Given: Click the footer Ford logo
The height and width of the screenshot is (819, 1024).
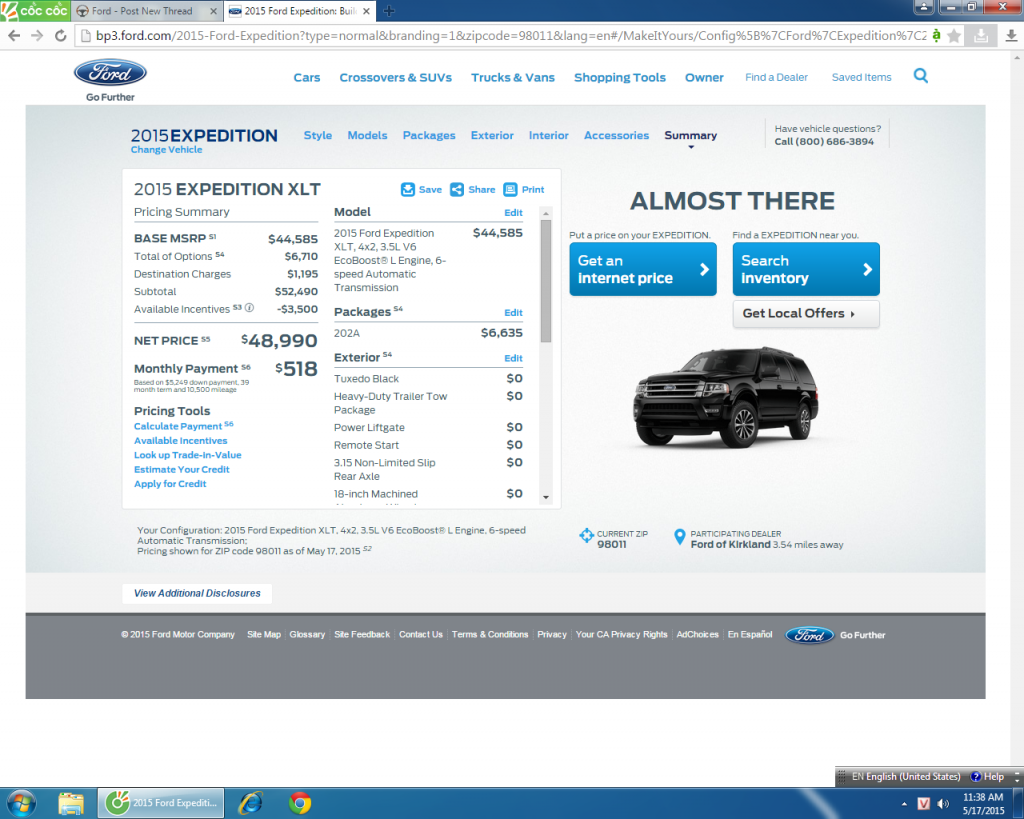Looking at the screenshot, I should click(809, 635).
